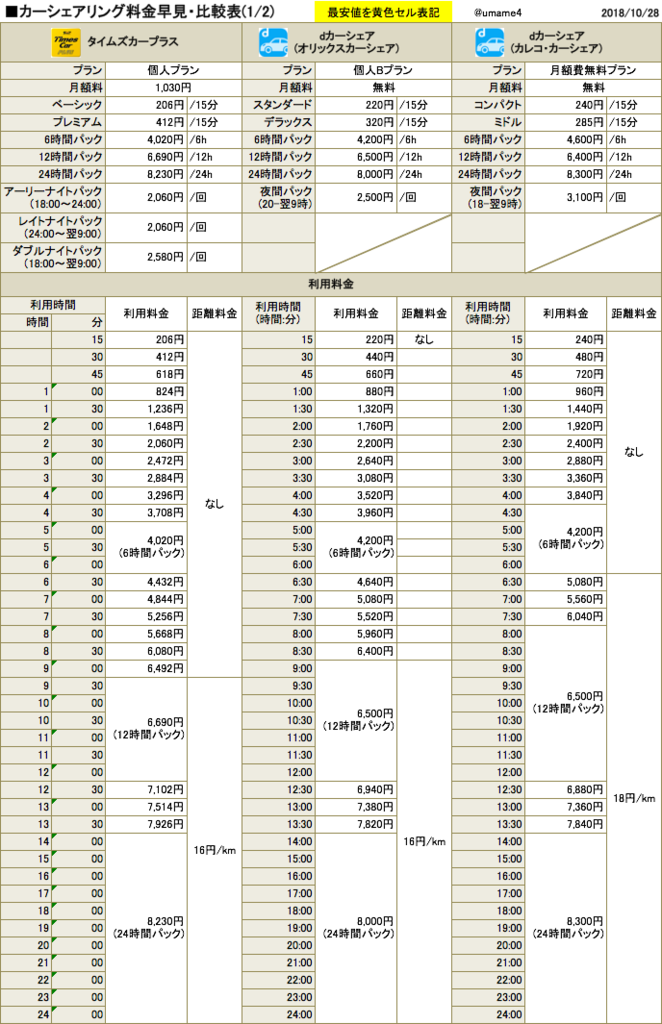Select the Times 4,020円 (6時間パック) merged cell
This screenshot has height=1024, width=662.
coord(146,547)
